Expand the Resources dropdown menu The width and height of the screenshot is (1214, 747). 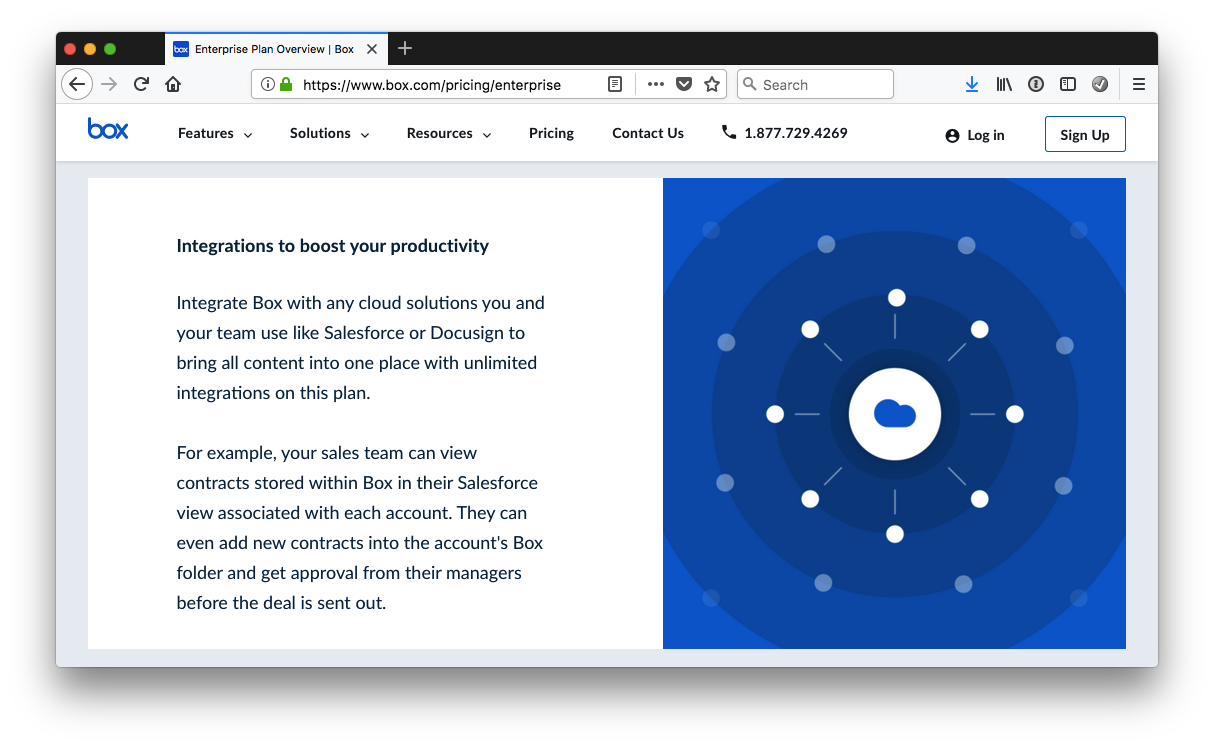click(449, 133)
